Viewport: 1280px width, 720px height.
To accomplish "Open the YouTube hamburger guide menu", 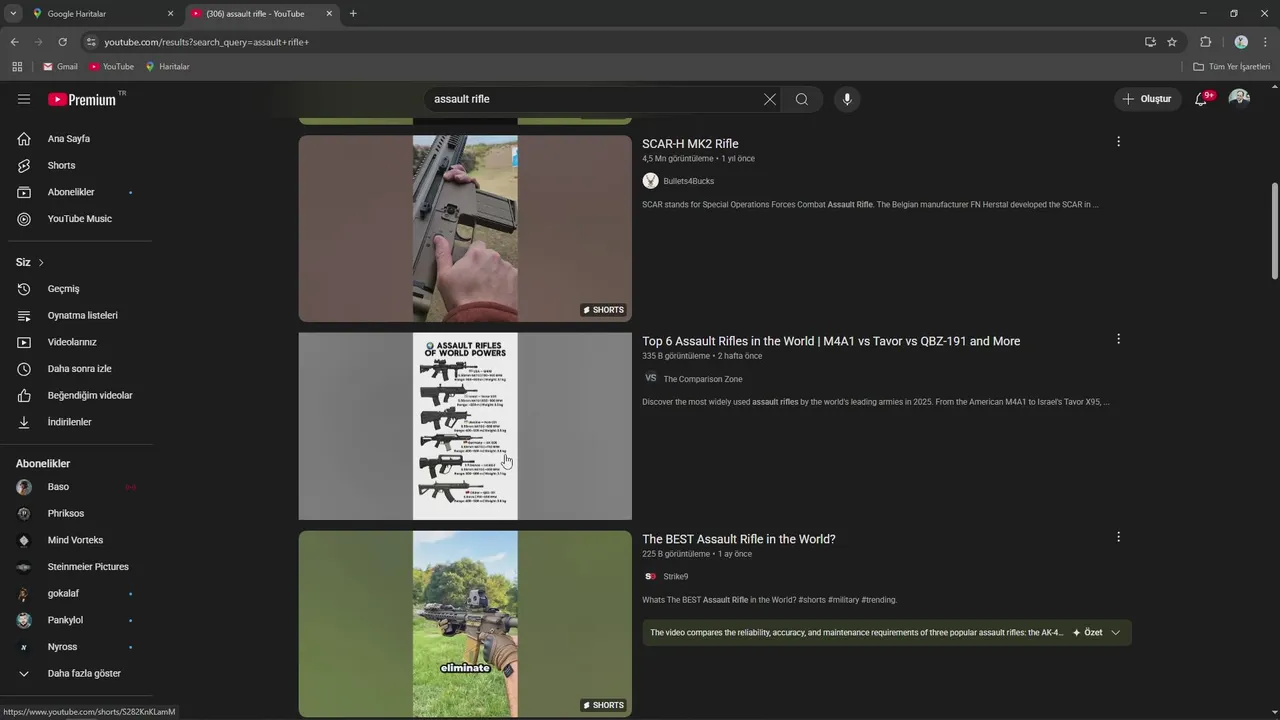I will pyautogui.click(x=24, y=99).
